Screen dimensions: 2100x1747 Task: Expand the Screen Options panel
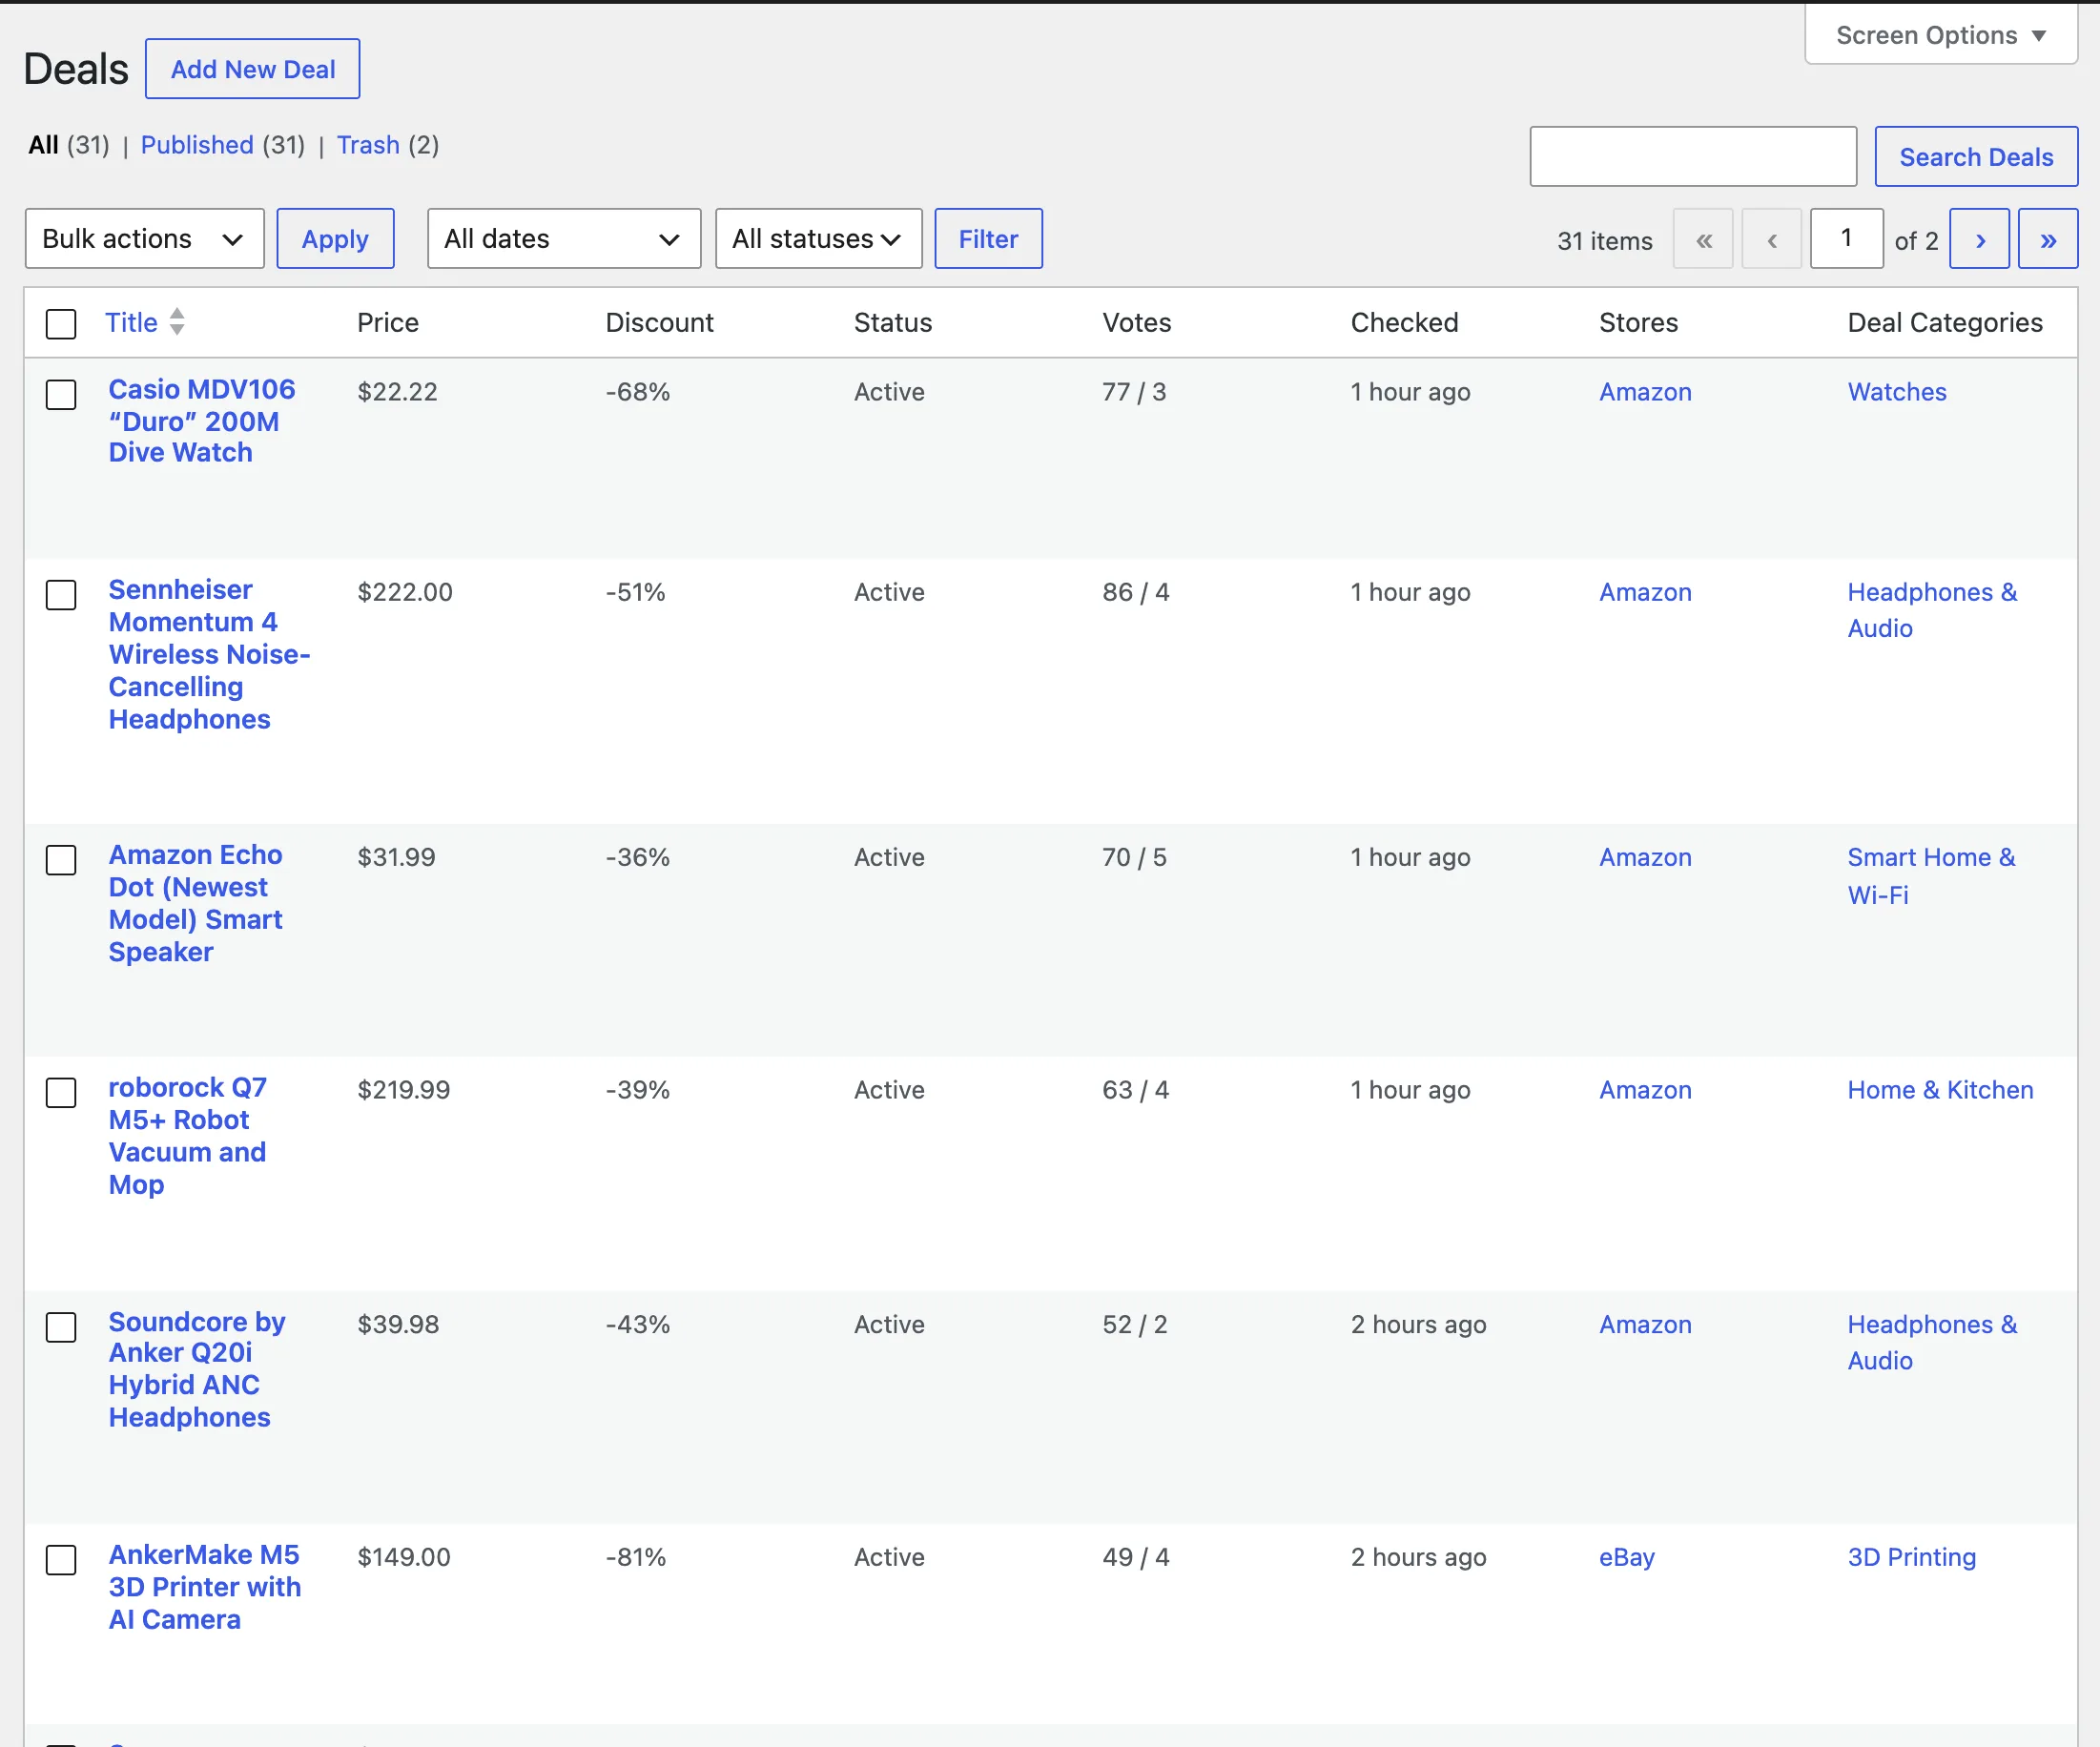click(1940, 35)
